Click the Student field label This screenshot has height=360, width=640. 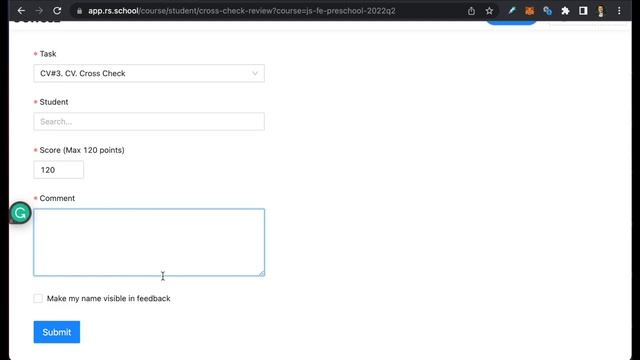coord(54,102)
